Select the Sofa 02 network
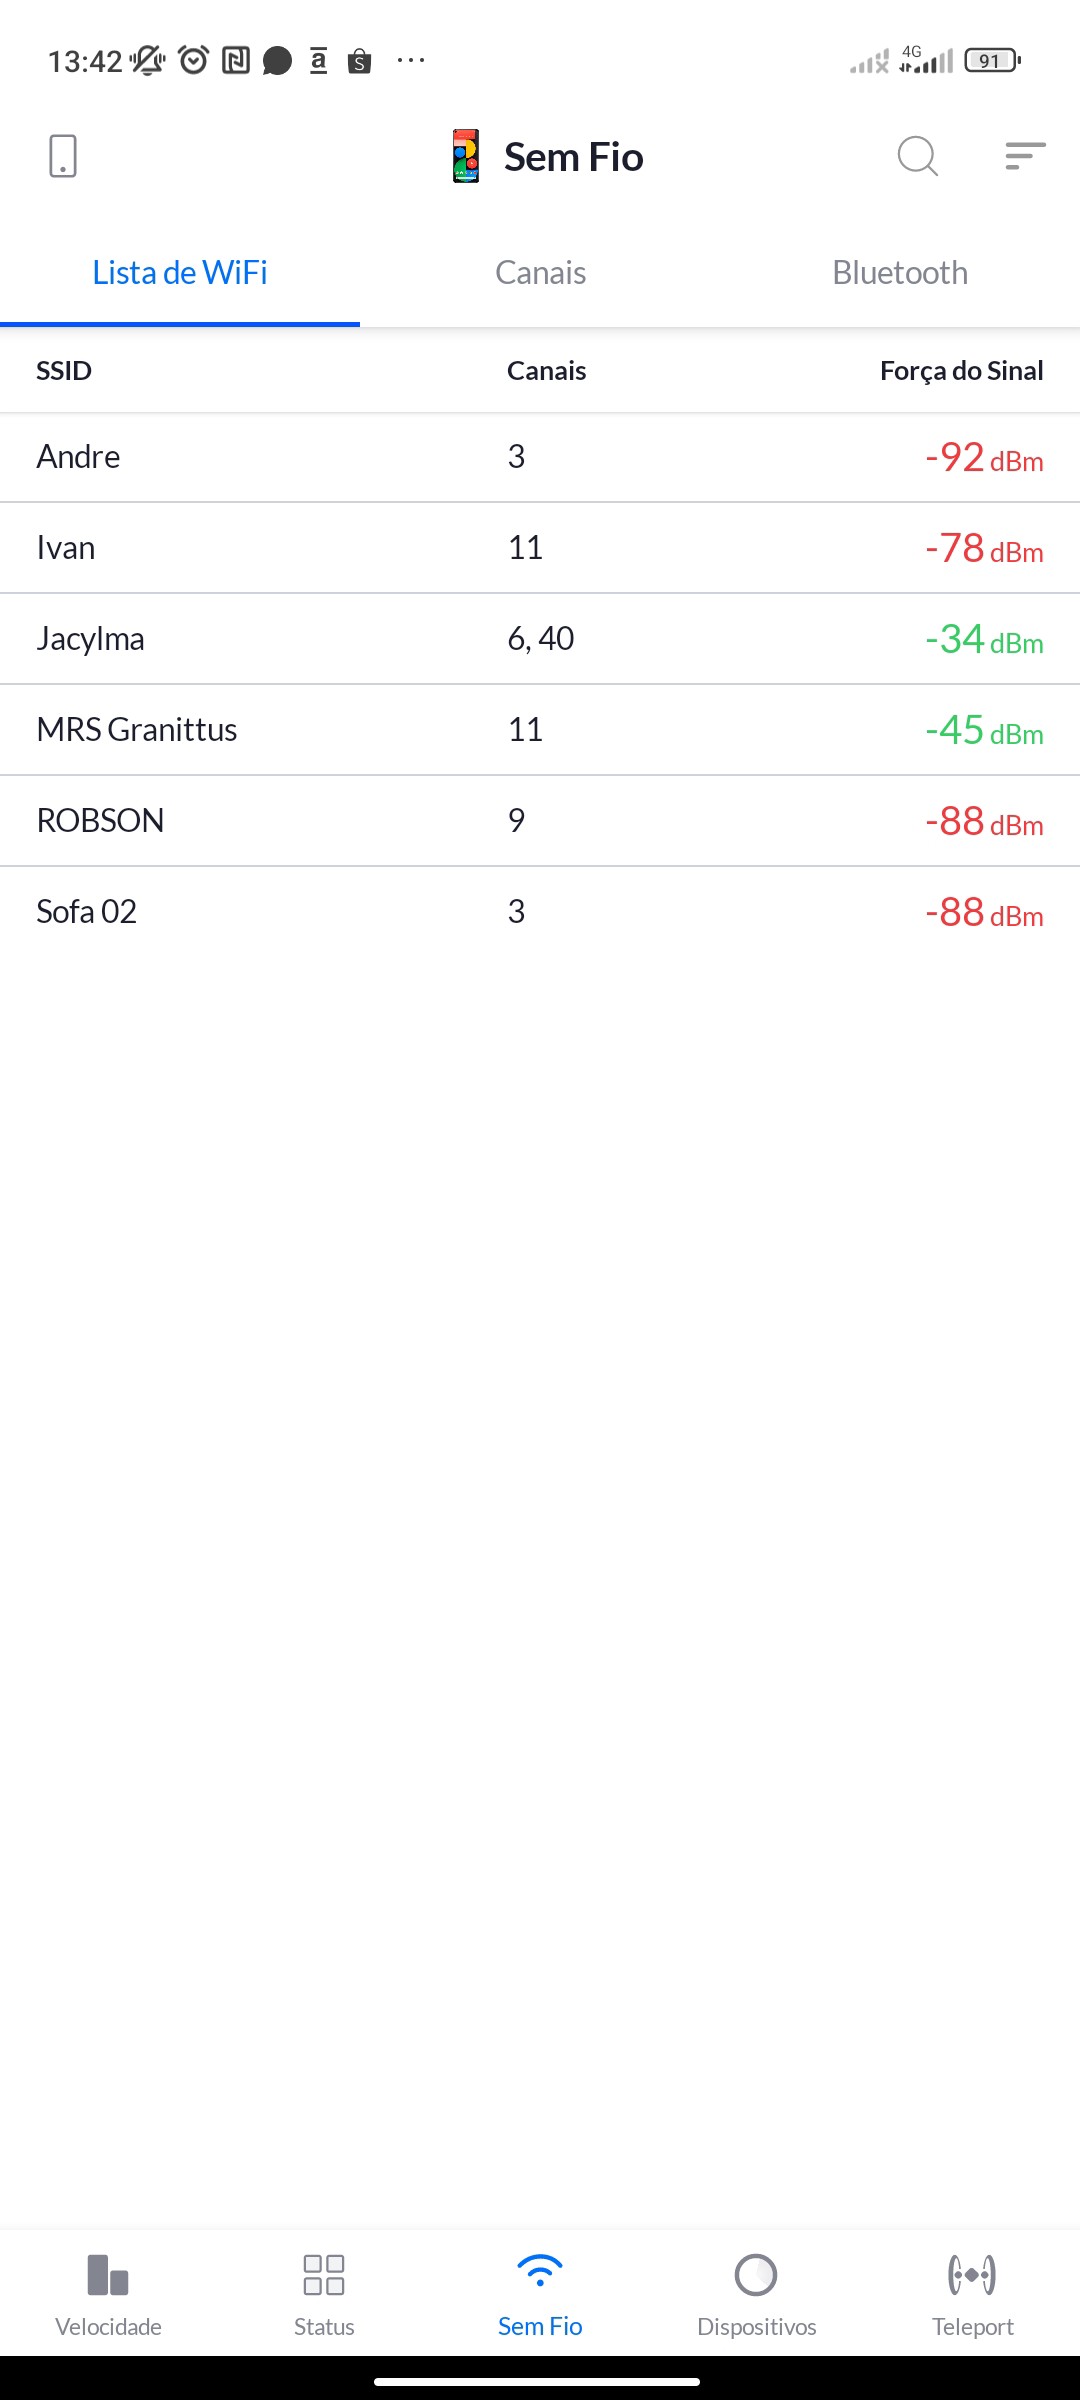 (x=540, y=912)
